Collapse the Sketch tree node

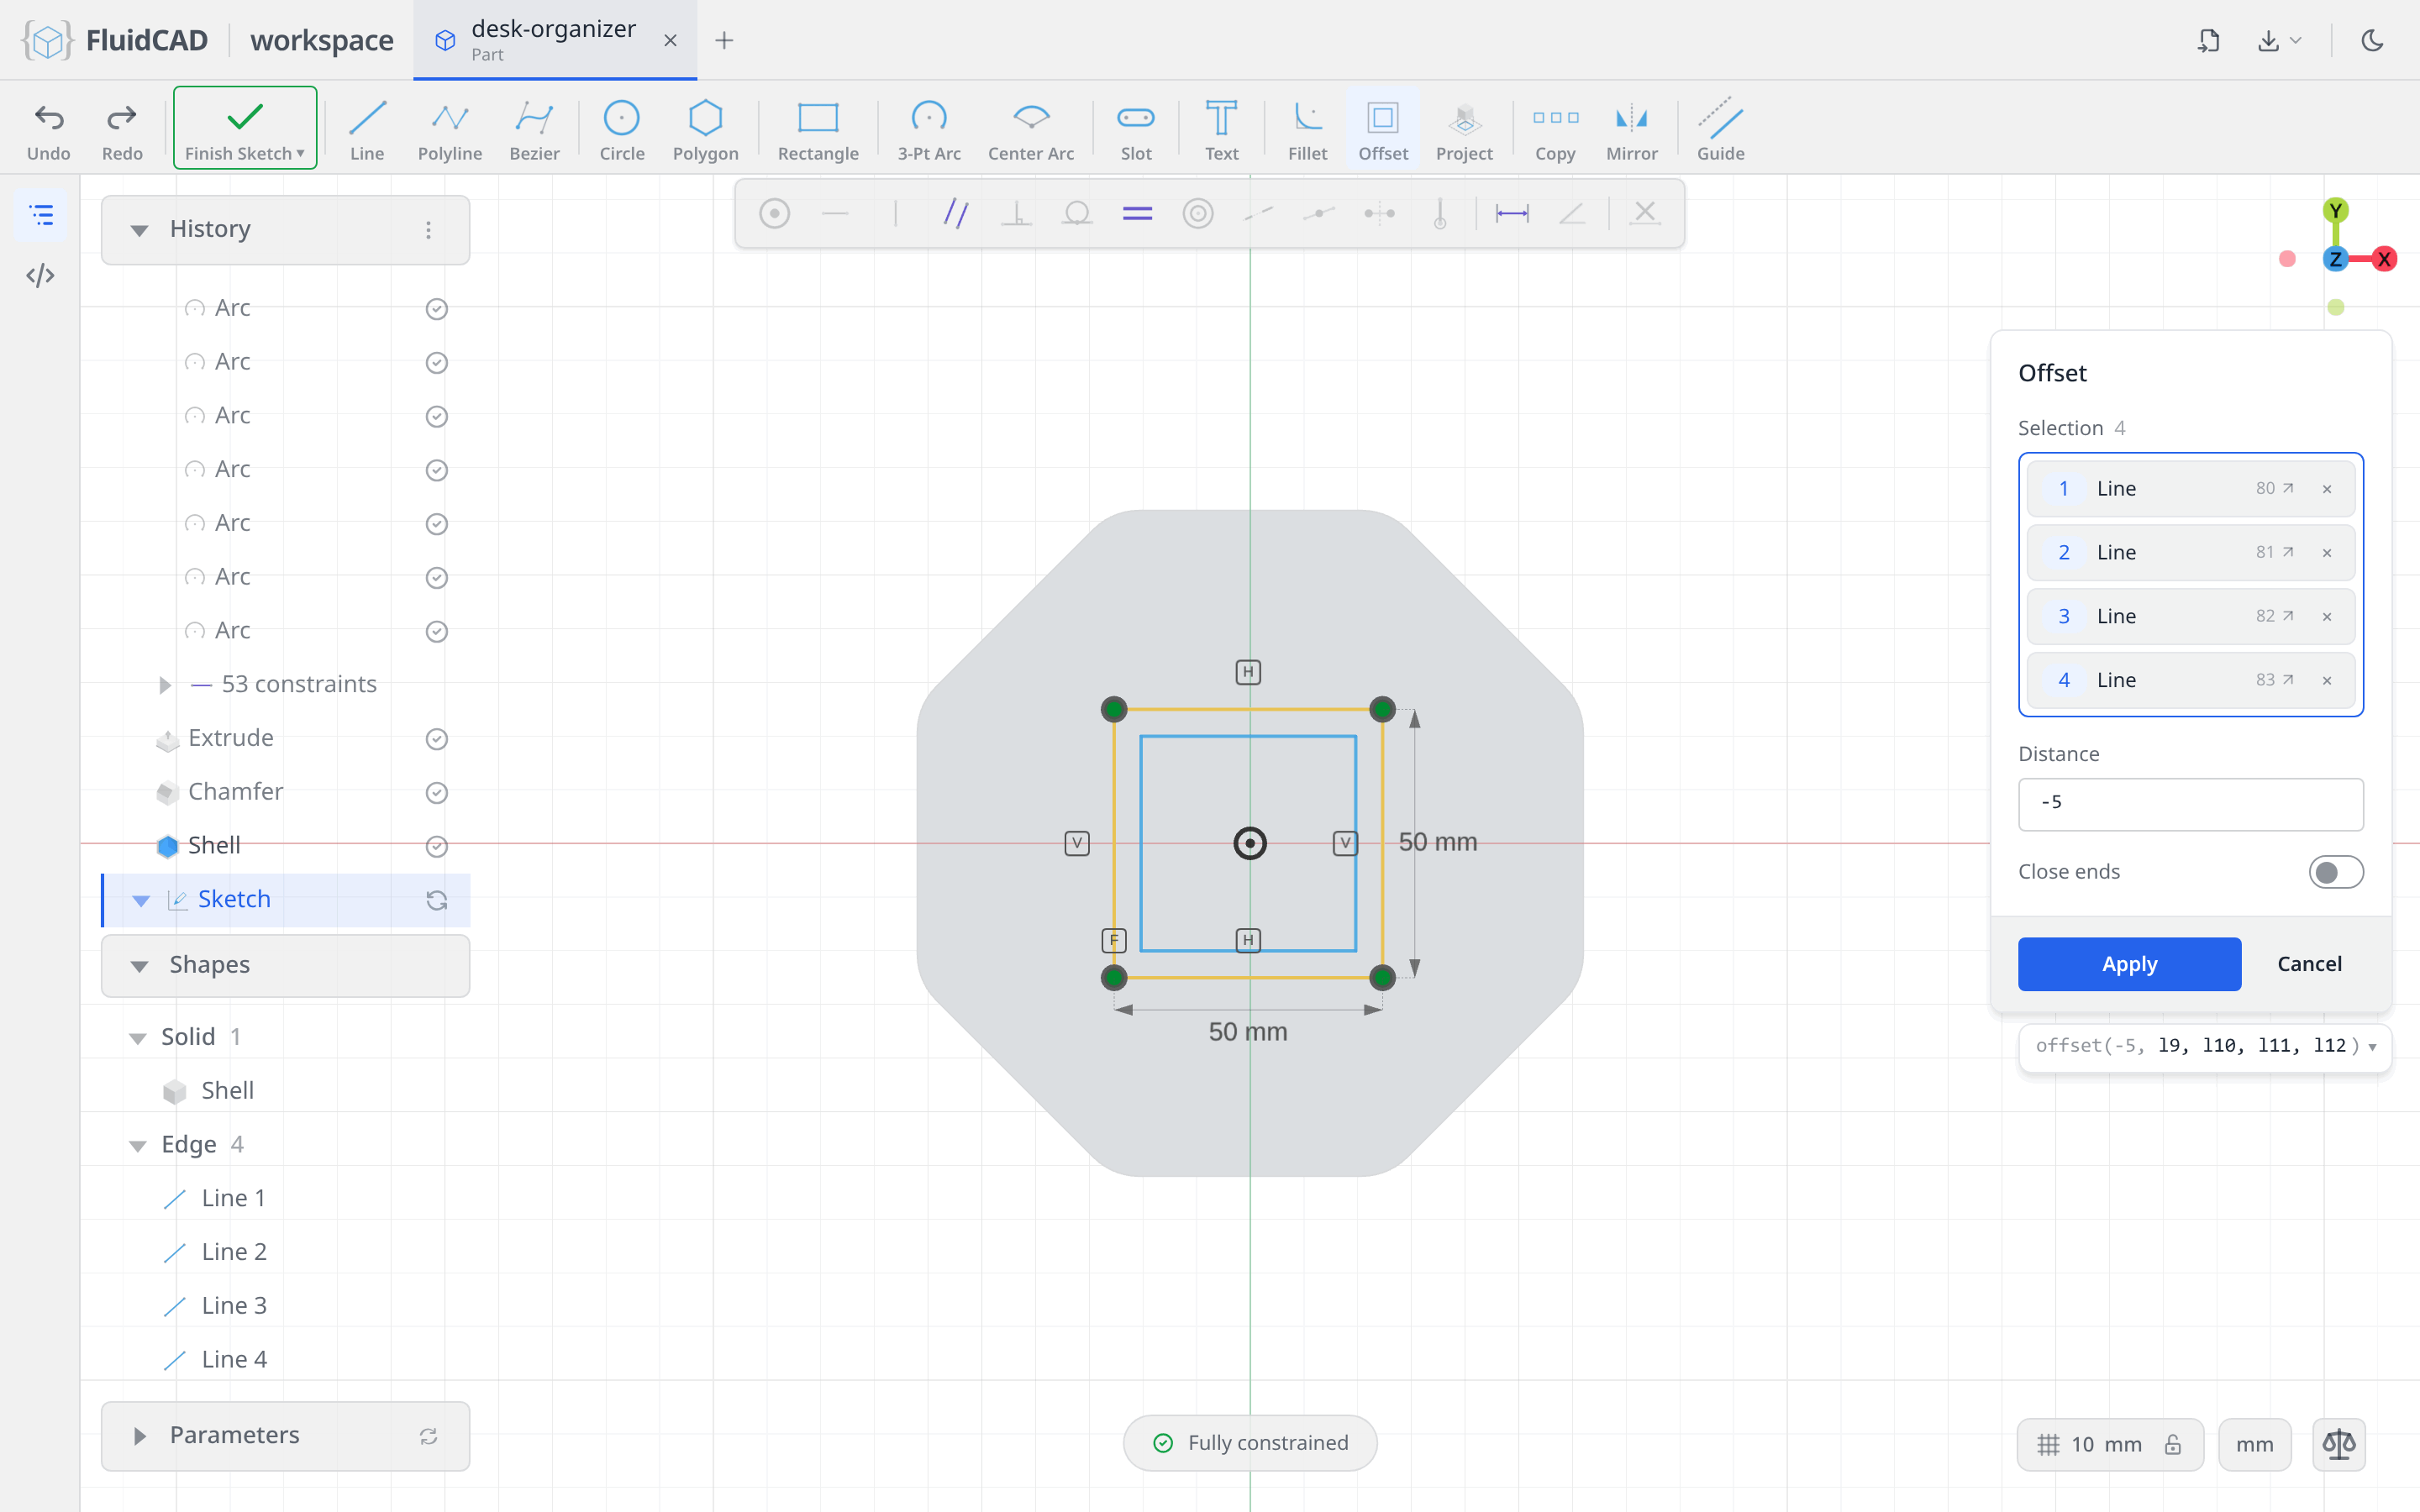[141, 900]
